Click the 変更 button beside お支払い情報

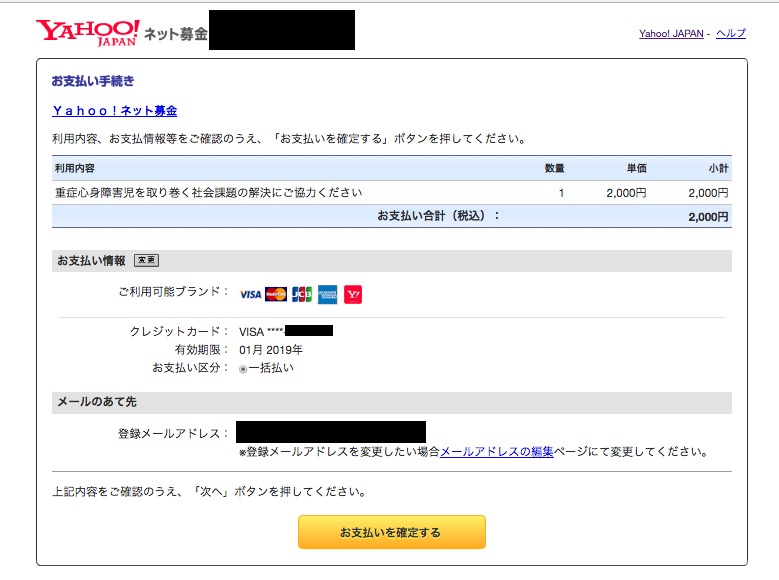click(147, 260)
